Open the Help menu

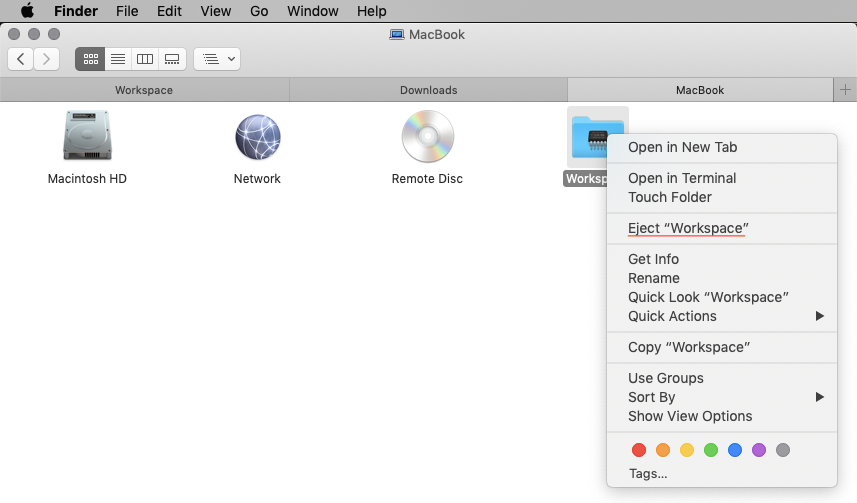click(372, 11)
